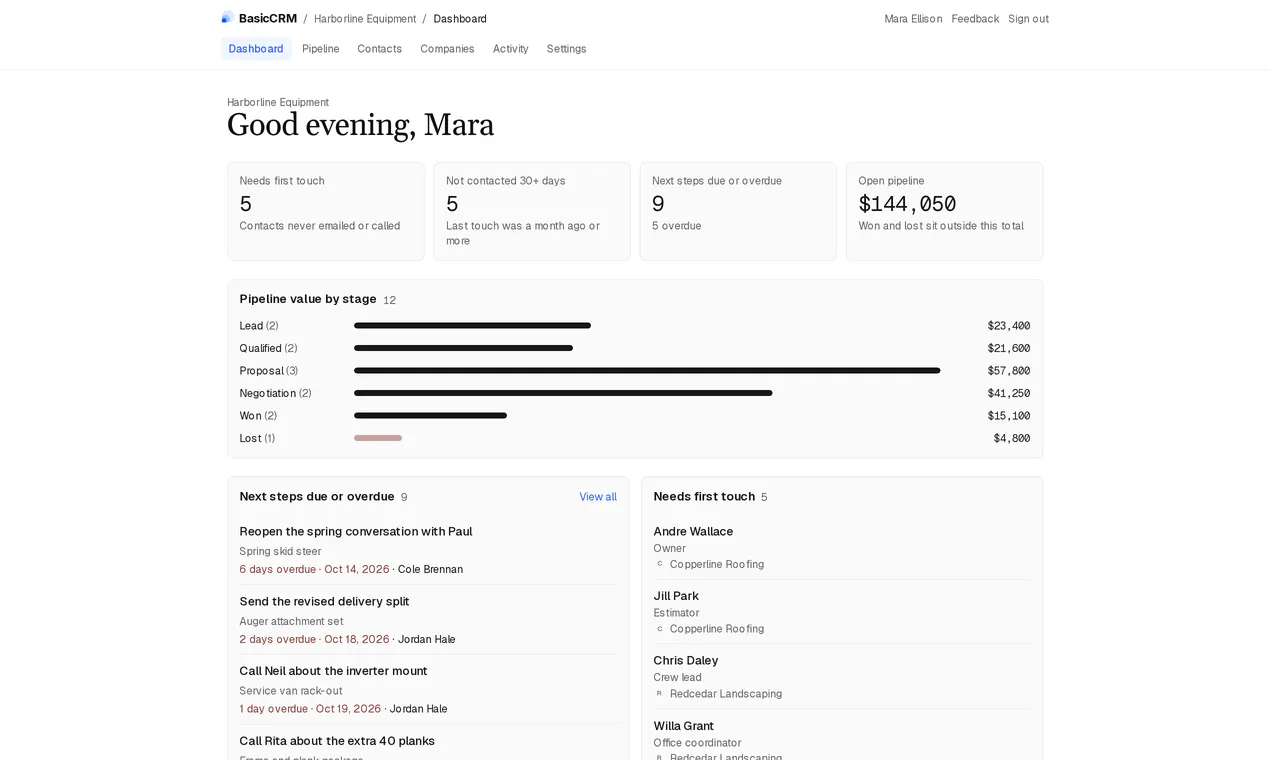Viewport: 1270px width, 760px height.
Task: Click Copperline Roofing icon under Jill Park
Action: (x=659, y=630)
